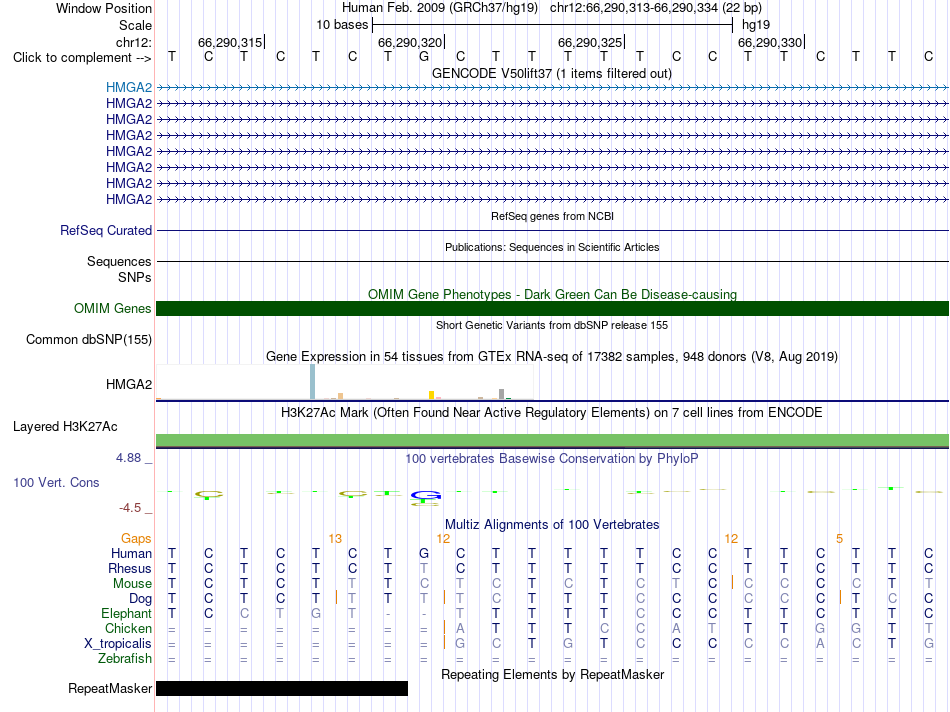Open 'Repeating Elements by RepeatMasker' title
Viewport: 950px width, 712px height.
click(x=552, y=674)
